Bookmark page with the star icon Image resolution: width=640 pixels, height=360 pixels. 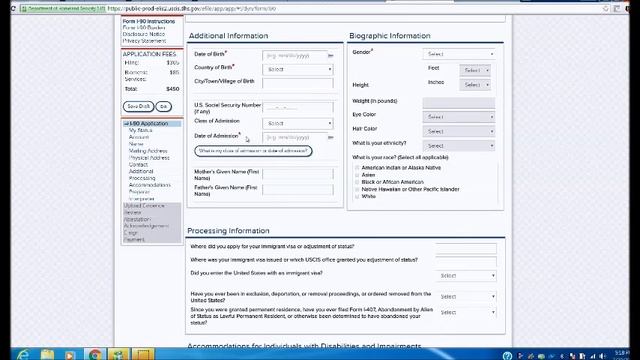[x=606, y=8]
